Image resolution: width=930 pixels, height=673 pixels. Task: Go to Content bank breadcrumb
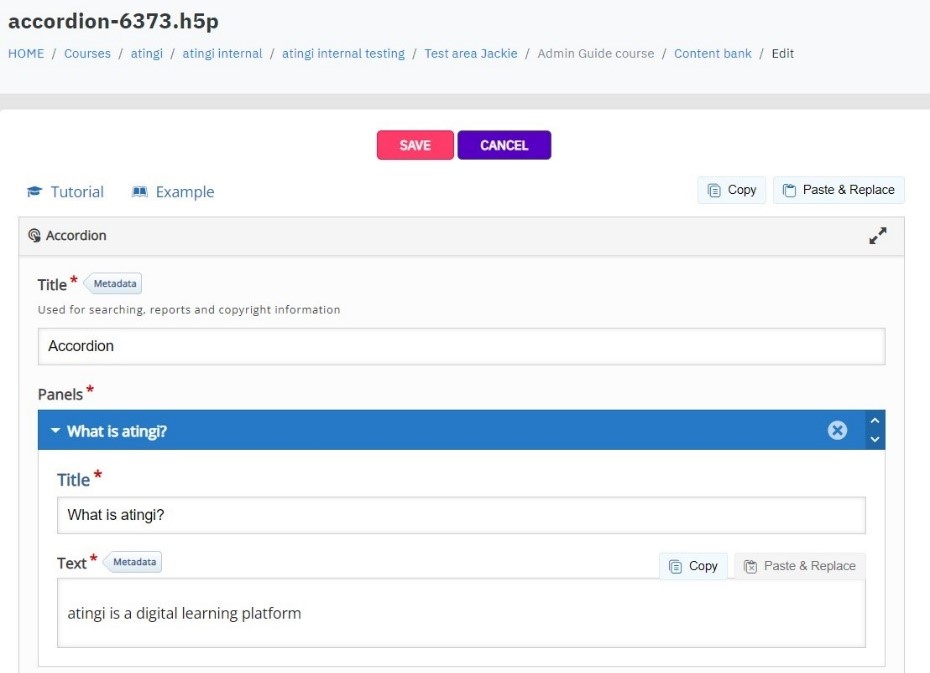(x=712, y=53)
